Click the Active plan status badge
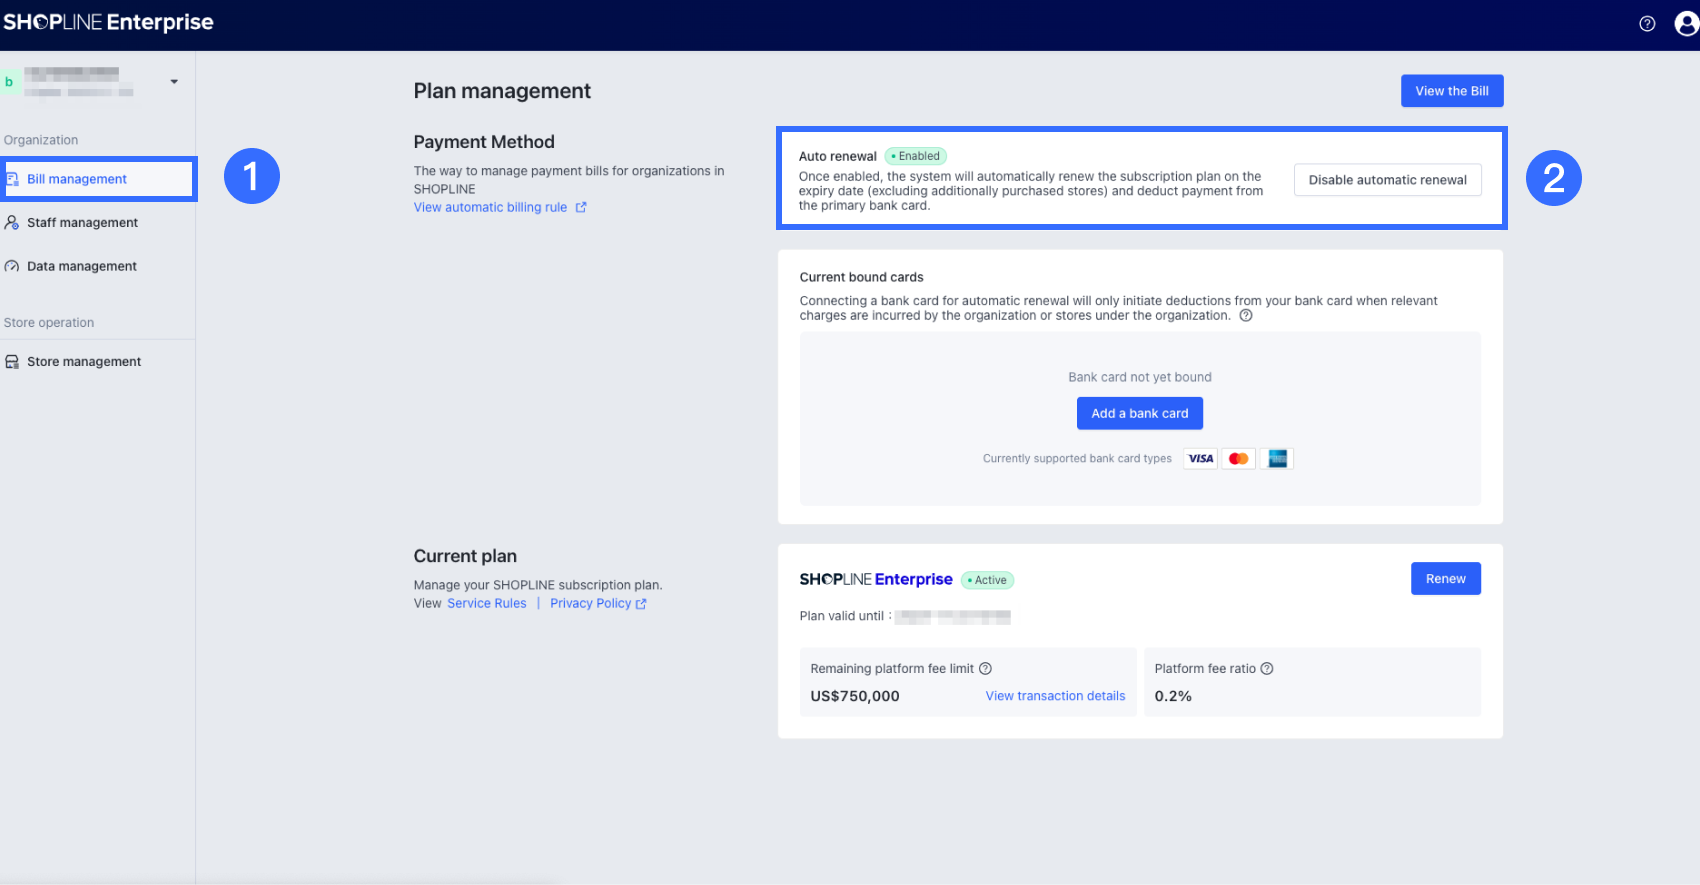The height and width of the screenshot is (885, 1700). point(988,580)
